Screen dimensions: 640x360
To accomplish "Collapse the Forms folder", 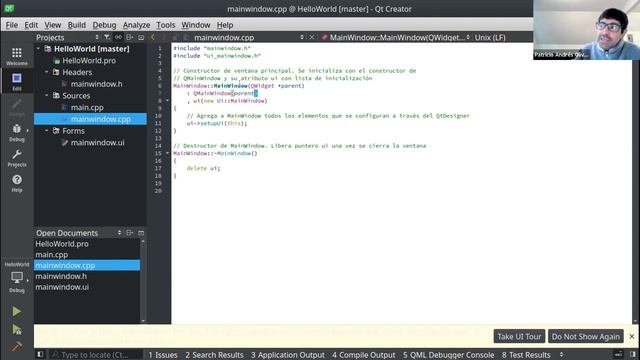I will pos(47,130).
